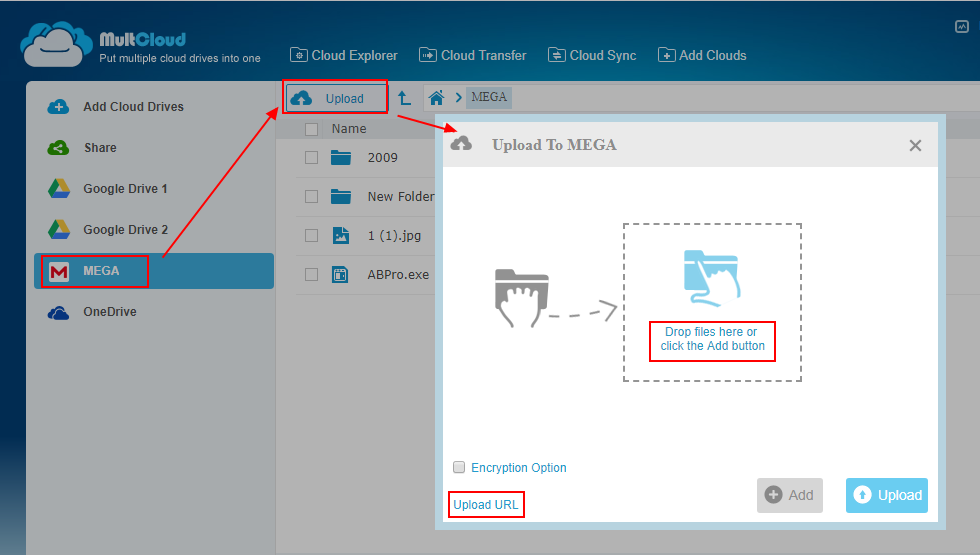Close the Upload To MEGA dialog
980x555 pixels.
pos(915,146)
